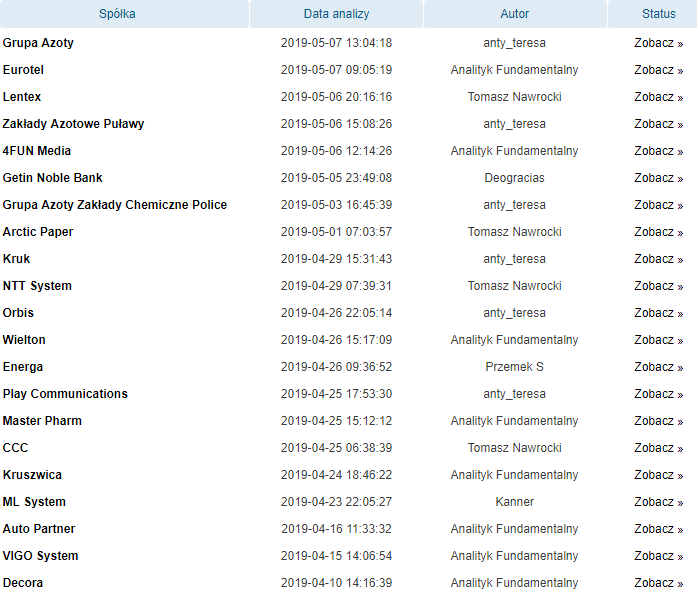Select company name Orbis
Screen dimensions: 699x595
pyautogui.click(x=18, y=313)
